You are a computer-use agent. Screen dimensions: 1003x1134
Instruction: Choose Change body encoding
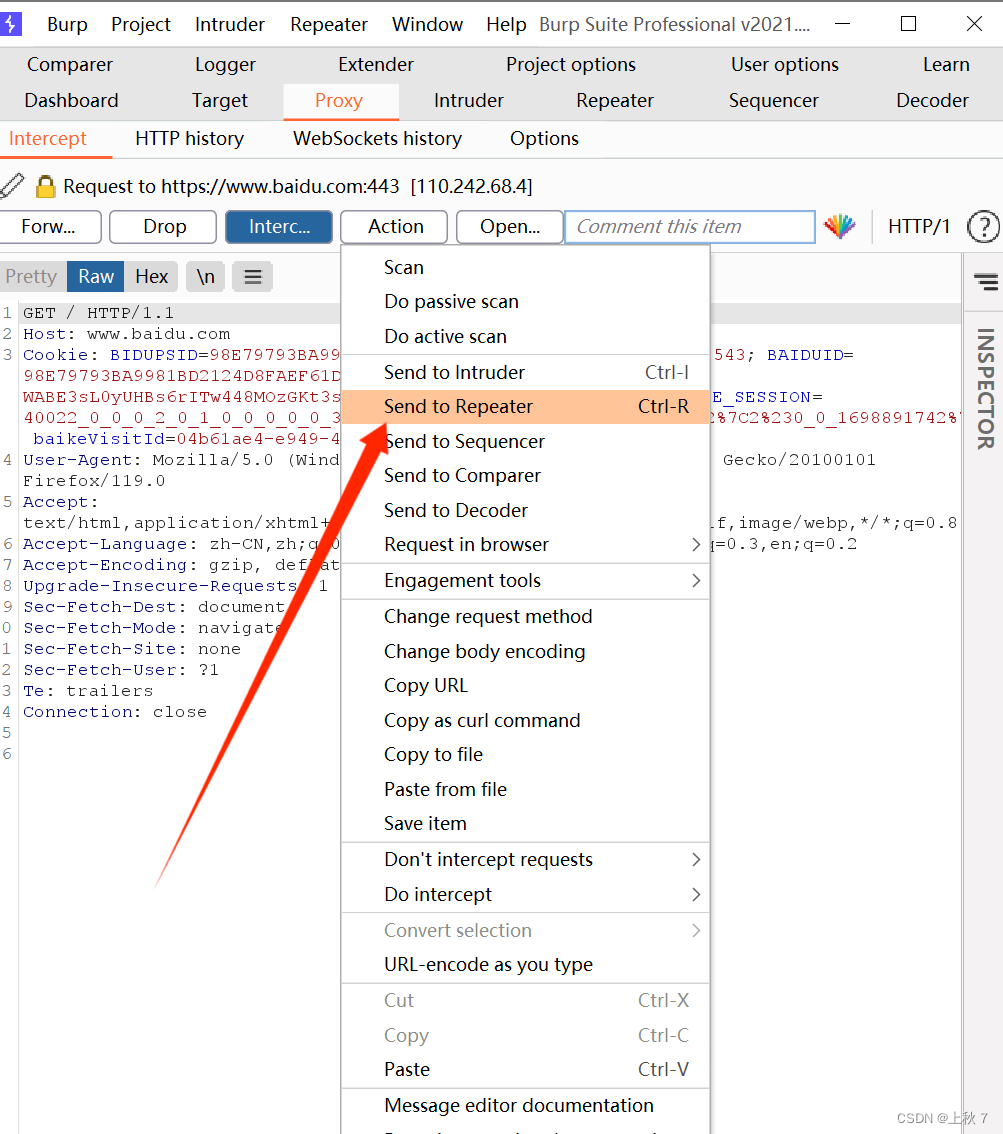coord(525,652)
